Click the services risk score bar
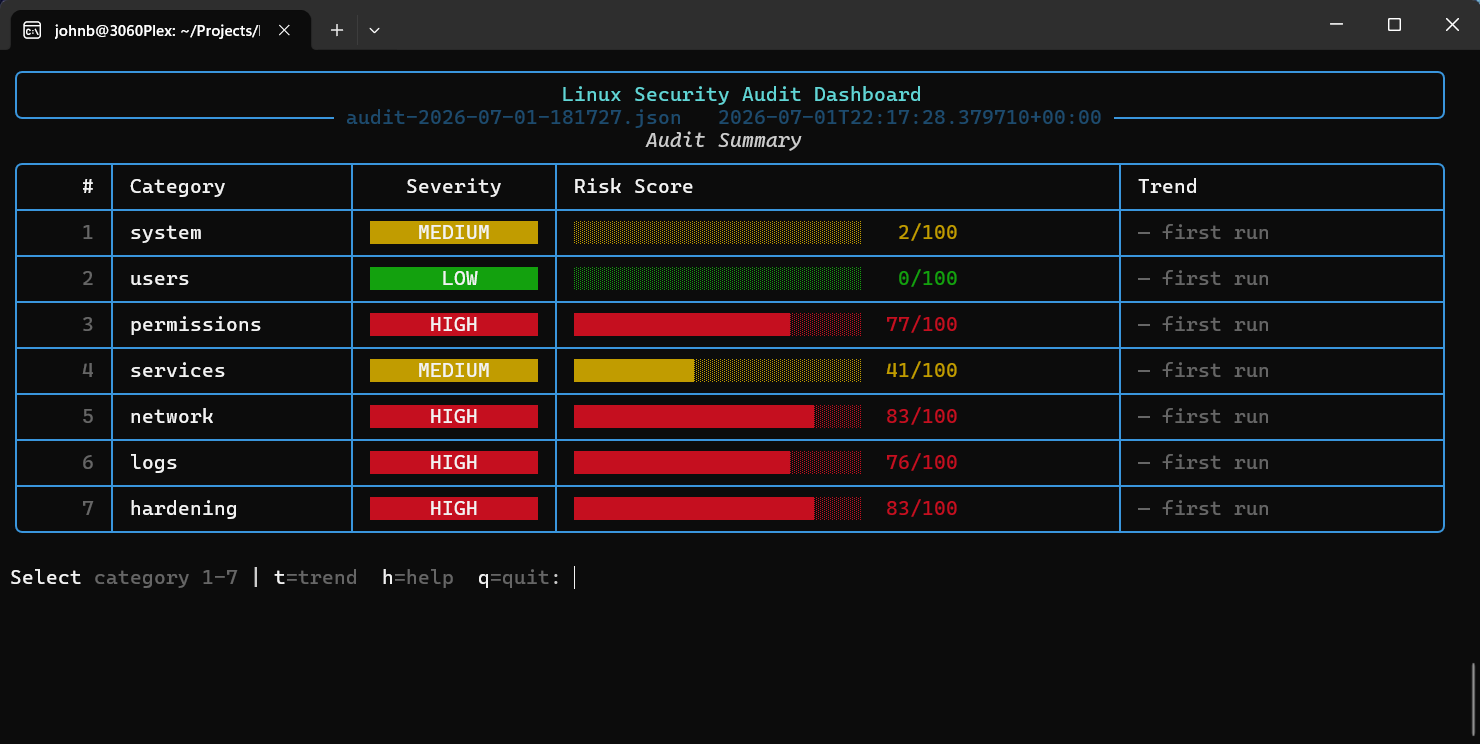 pos(717,371)
